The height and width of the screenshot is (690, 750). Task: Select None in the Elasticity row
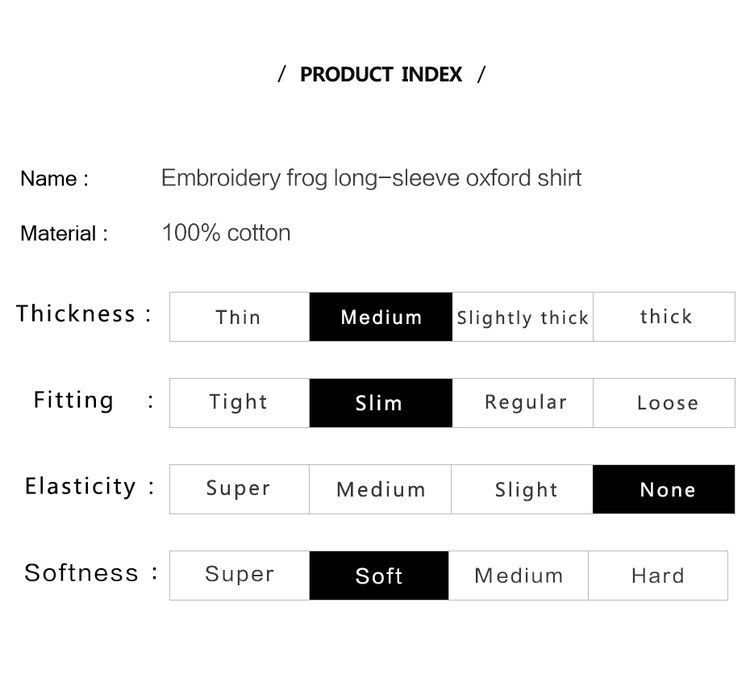pos(664,489)
